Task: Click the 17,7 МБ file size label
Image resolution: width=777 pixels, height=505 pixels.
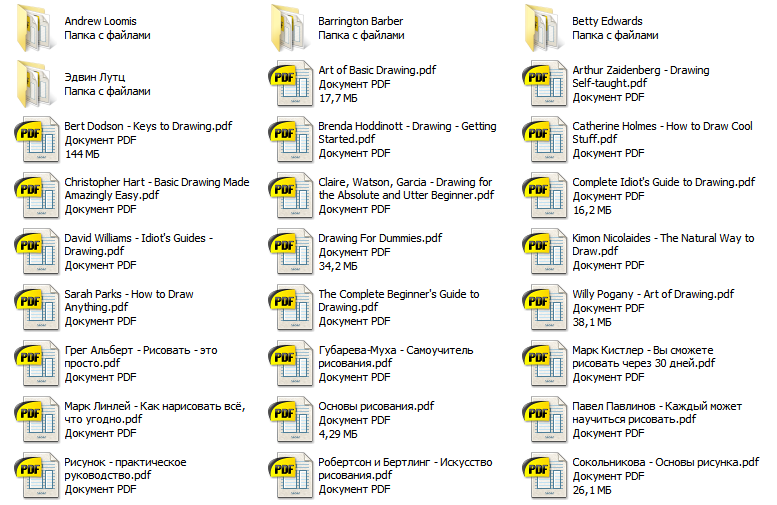Action: pos(338,98)
